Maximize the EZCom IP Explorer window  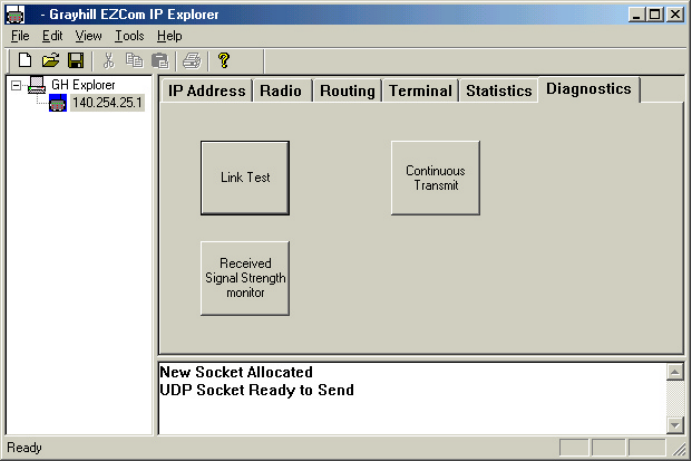[x=655, y=15]
